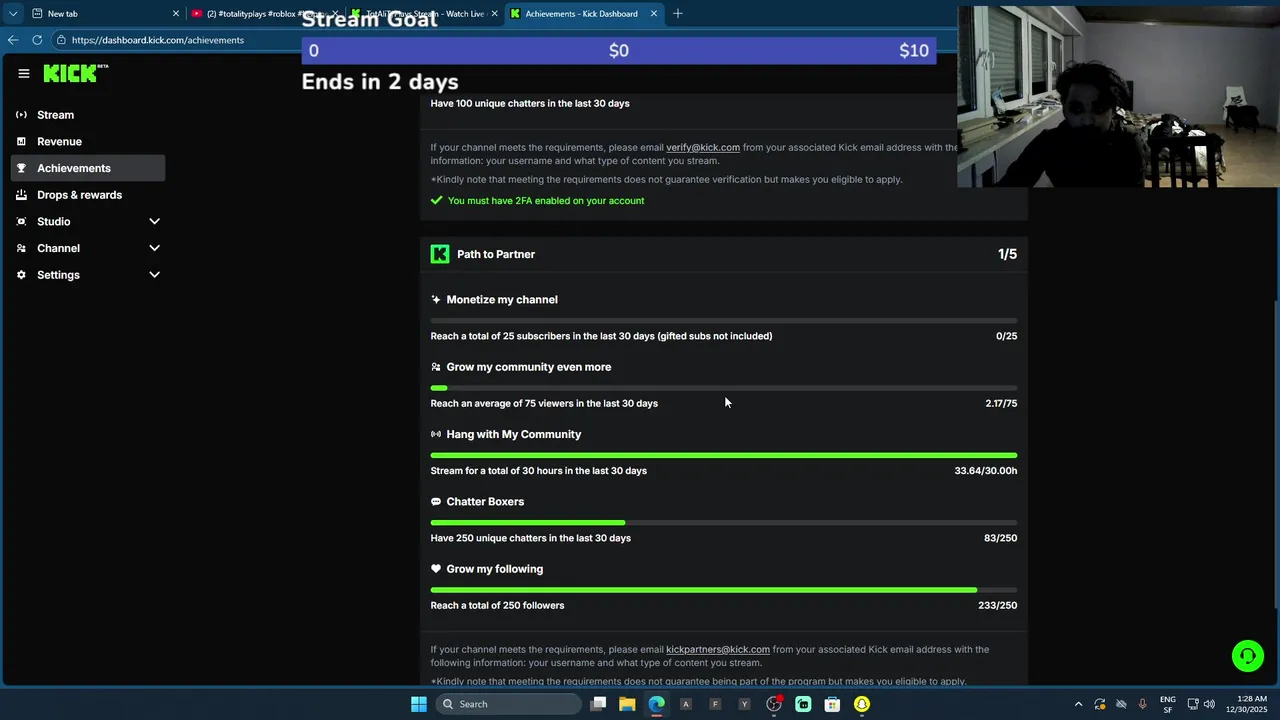Click the Achievements trophy icon
This screenshot has height=720, width=1280.
21,168
